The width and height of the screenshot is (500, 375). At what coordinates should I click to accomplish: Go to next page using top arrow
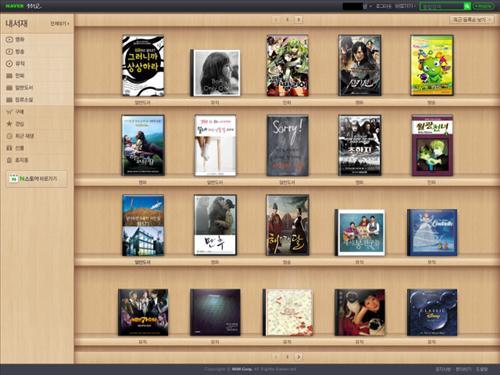pyautogui.click(x=299, y=20)
